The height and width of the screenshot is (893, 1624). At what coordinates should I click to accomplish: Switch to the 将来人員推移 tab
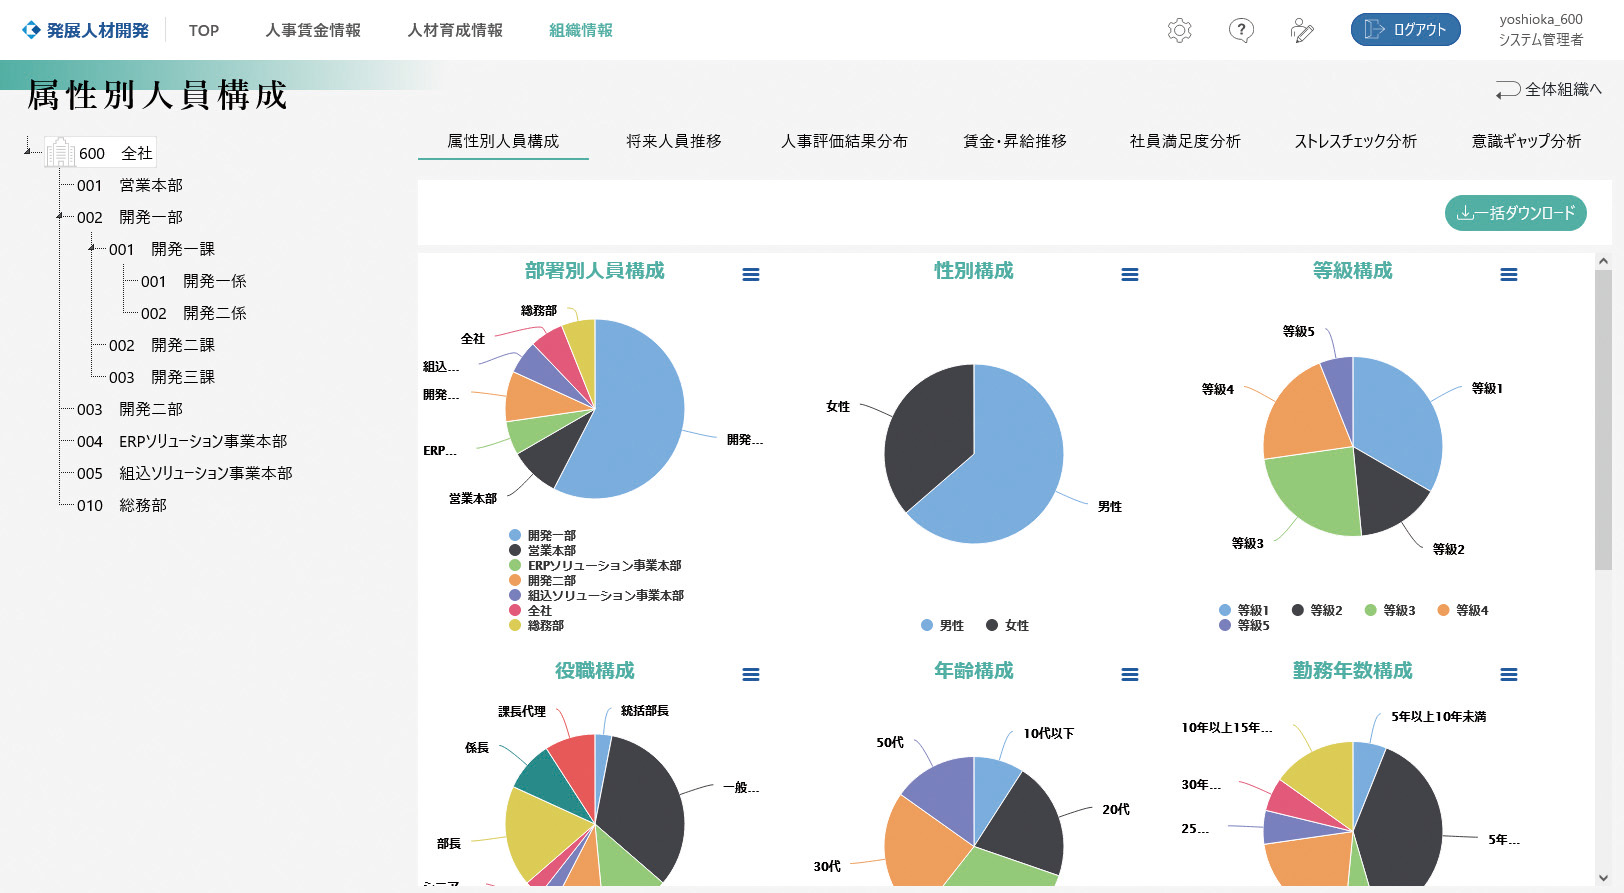(674, 141)
